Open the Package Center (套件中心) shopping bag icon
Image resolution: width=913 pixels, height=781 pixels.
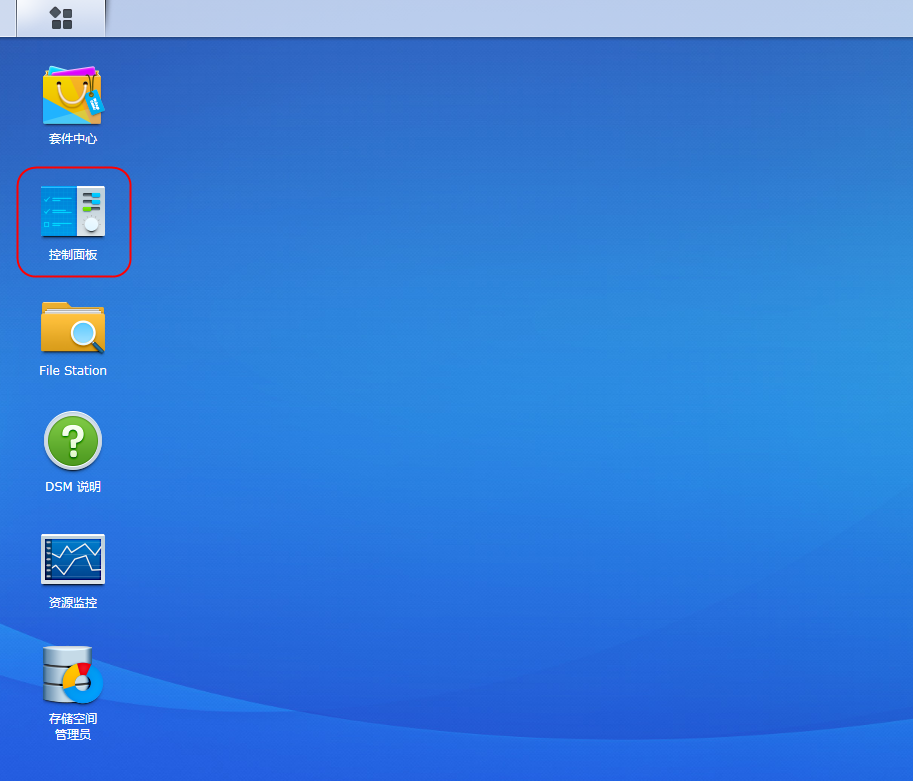(x=73, y=95)
